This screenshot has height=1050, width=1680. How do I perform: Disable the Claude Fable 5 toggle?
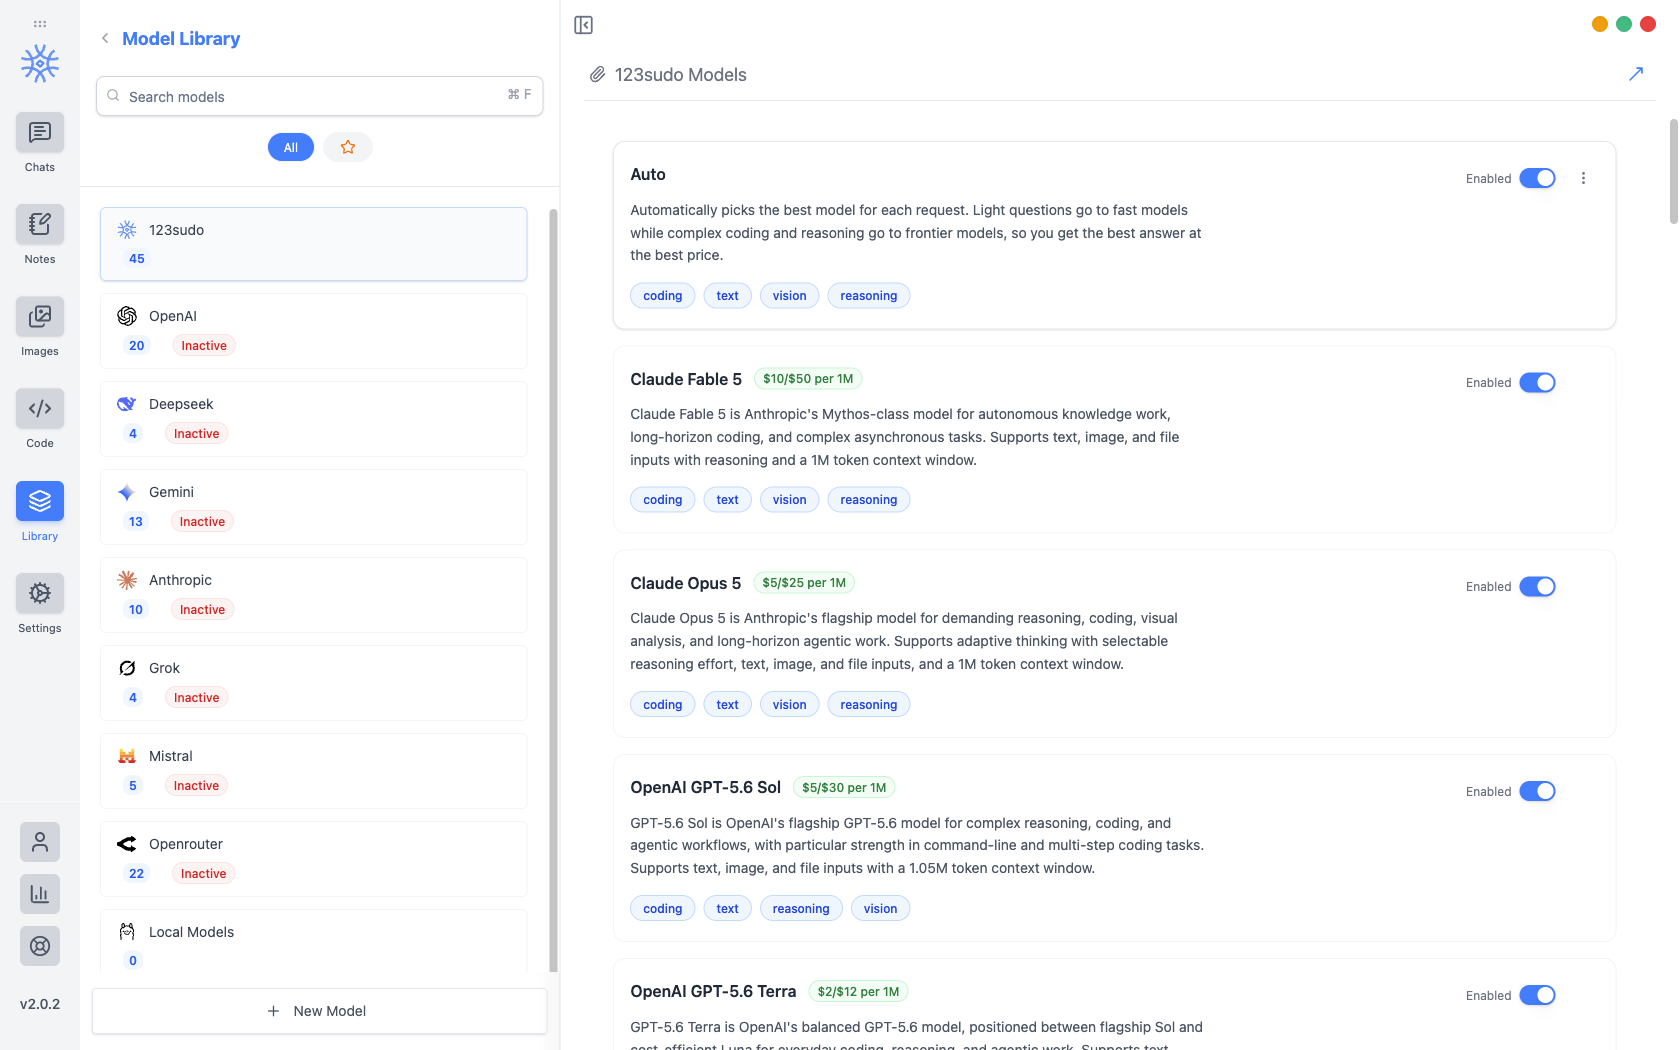1538,383
